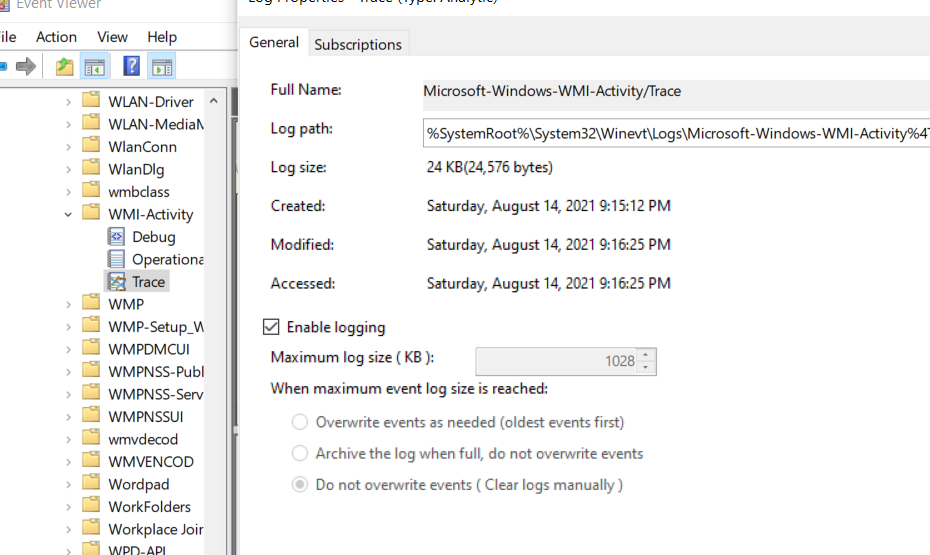Image resolution: width=930 pixels, height=555 pixels.
Task: Click the WMPNSSUI folder icon
Action: click(91, 416)
